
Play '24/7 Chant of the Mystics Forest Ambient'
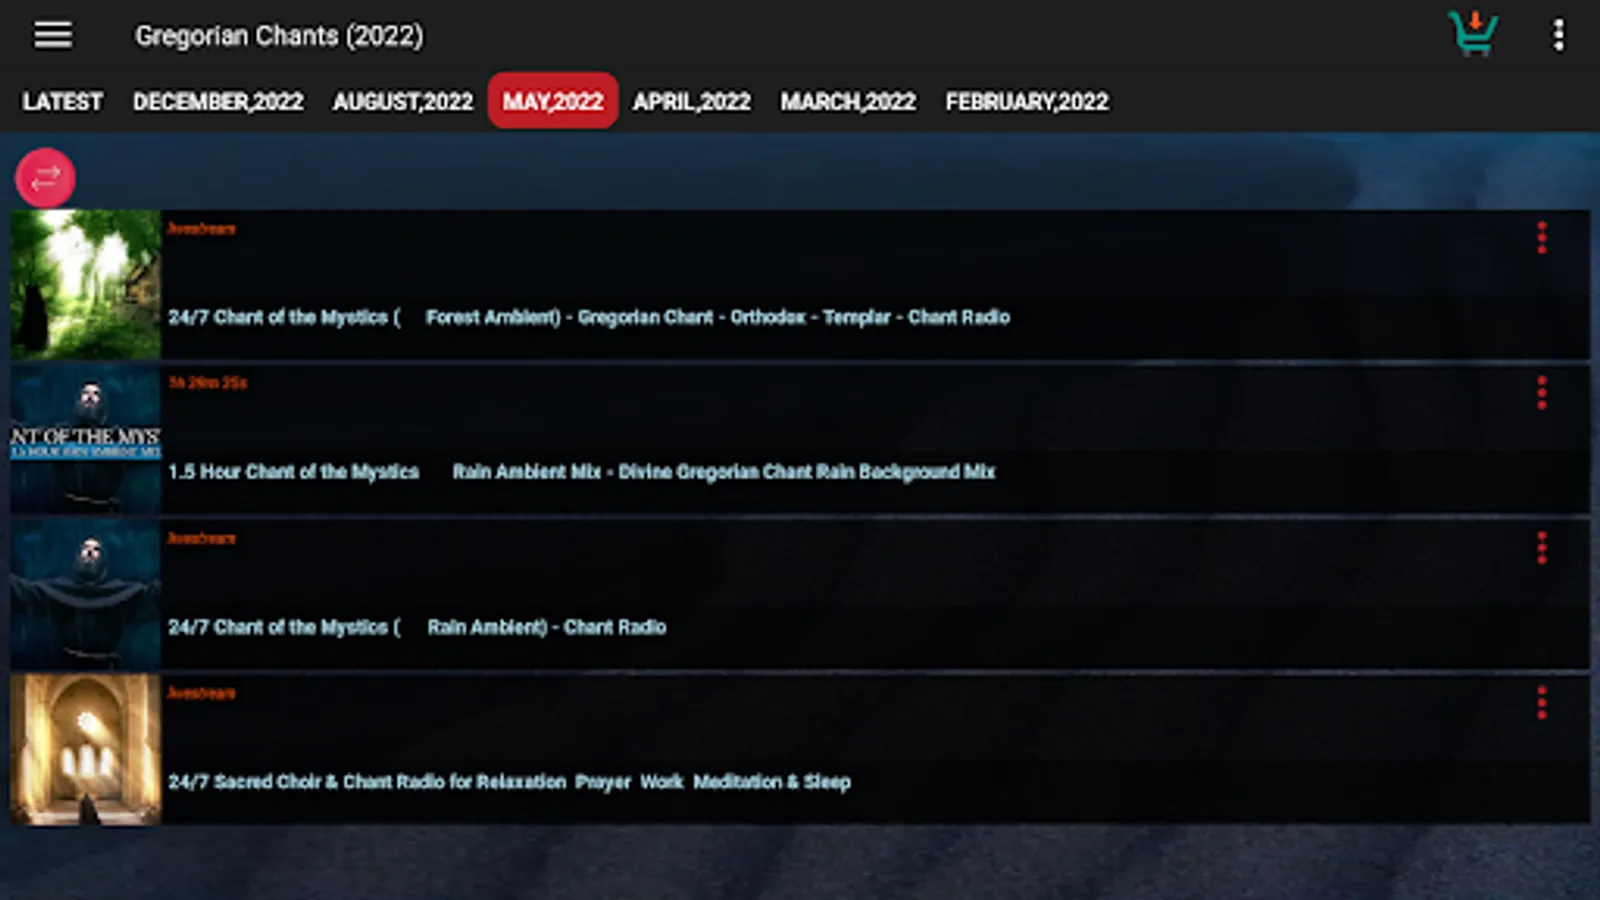click(589, 317)
